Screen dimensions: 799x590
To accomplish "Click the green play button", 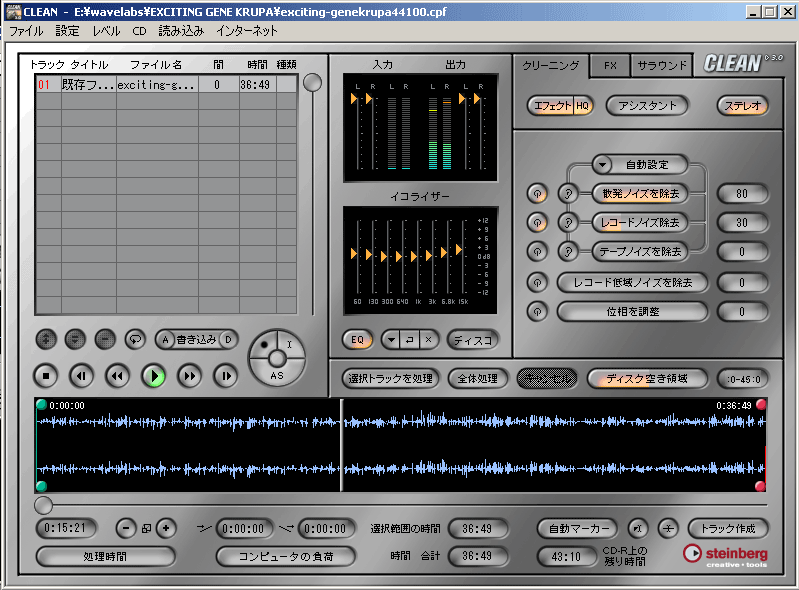I will pyautogui.click(x=153, y=377).
